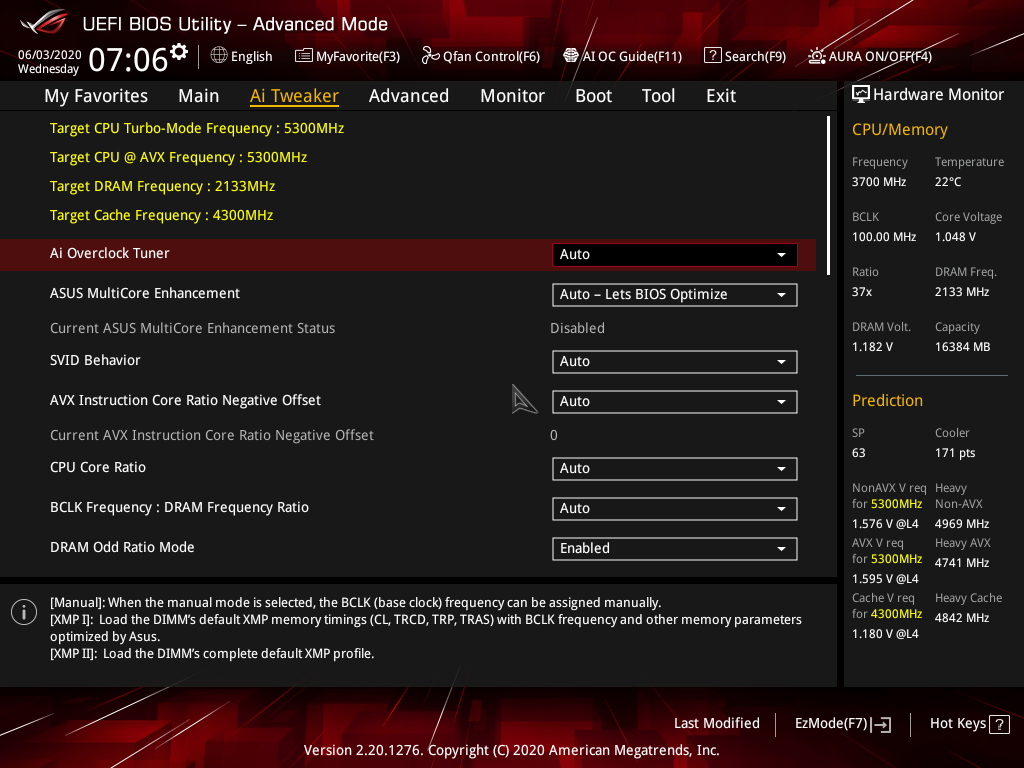Open the Ai Overclock Tuner dropdown
The image size is (1024, 768).
[674, 254]
